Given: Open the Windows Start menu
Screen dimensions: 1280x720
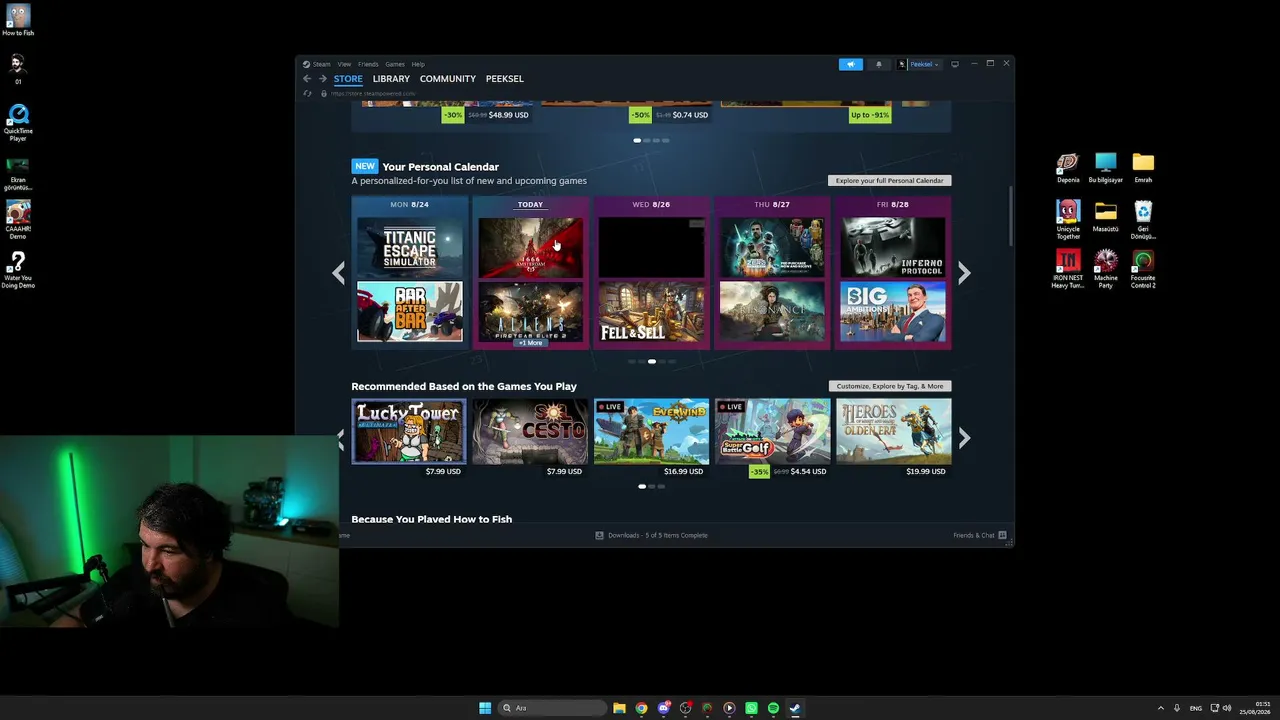Looking at the screenshot, I should [x=485, y=708].
